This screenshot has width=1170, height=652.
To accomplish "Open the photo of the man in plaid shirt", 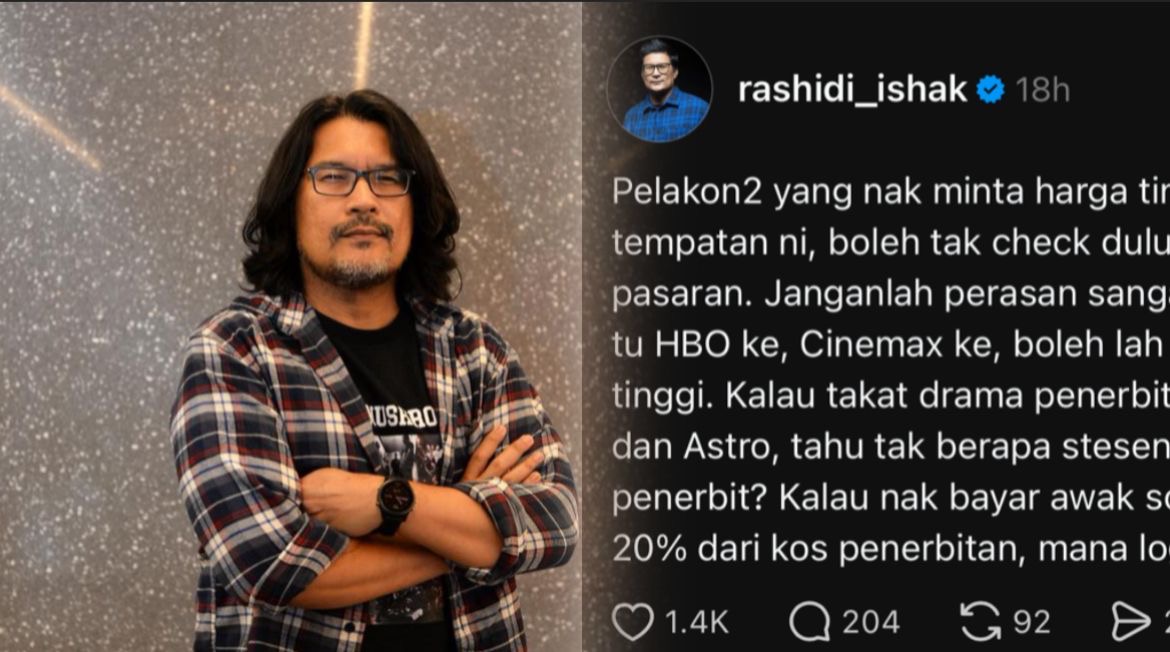I will click(291, 326).
